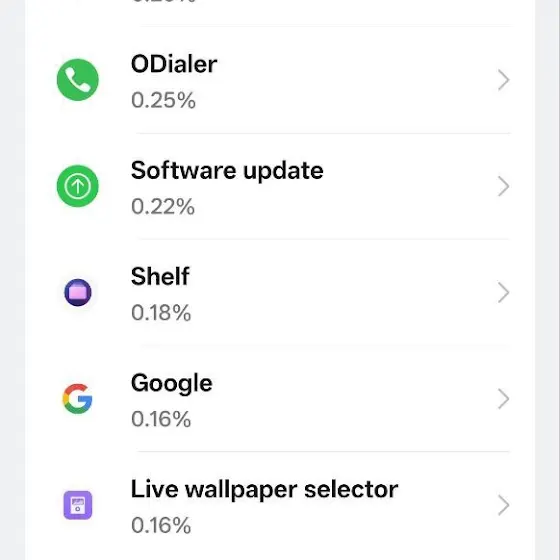Tap the purple Shelf app icon

tap(78, 292)
